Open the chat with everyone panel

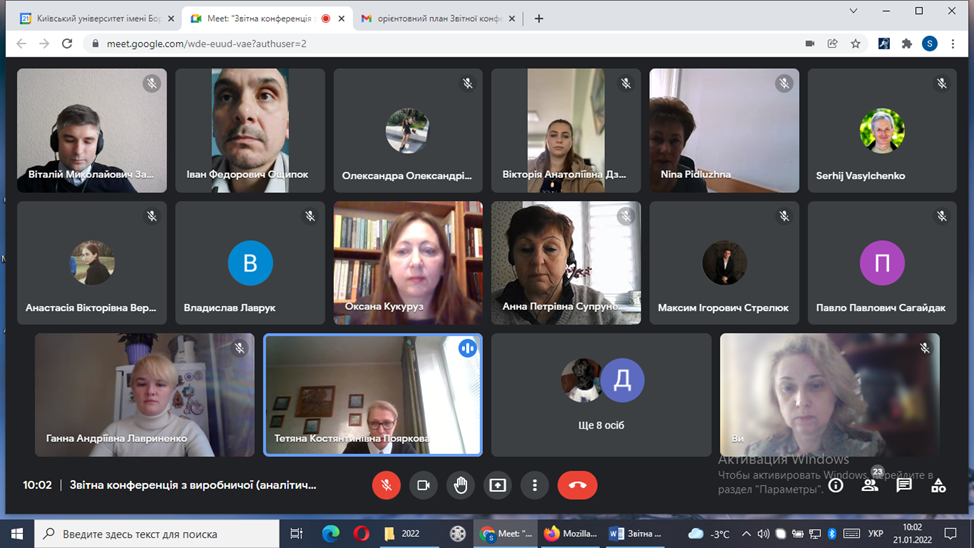[904, 485]
